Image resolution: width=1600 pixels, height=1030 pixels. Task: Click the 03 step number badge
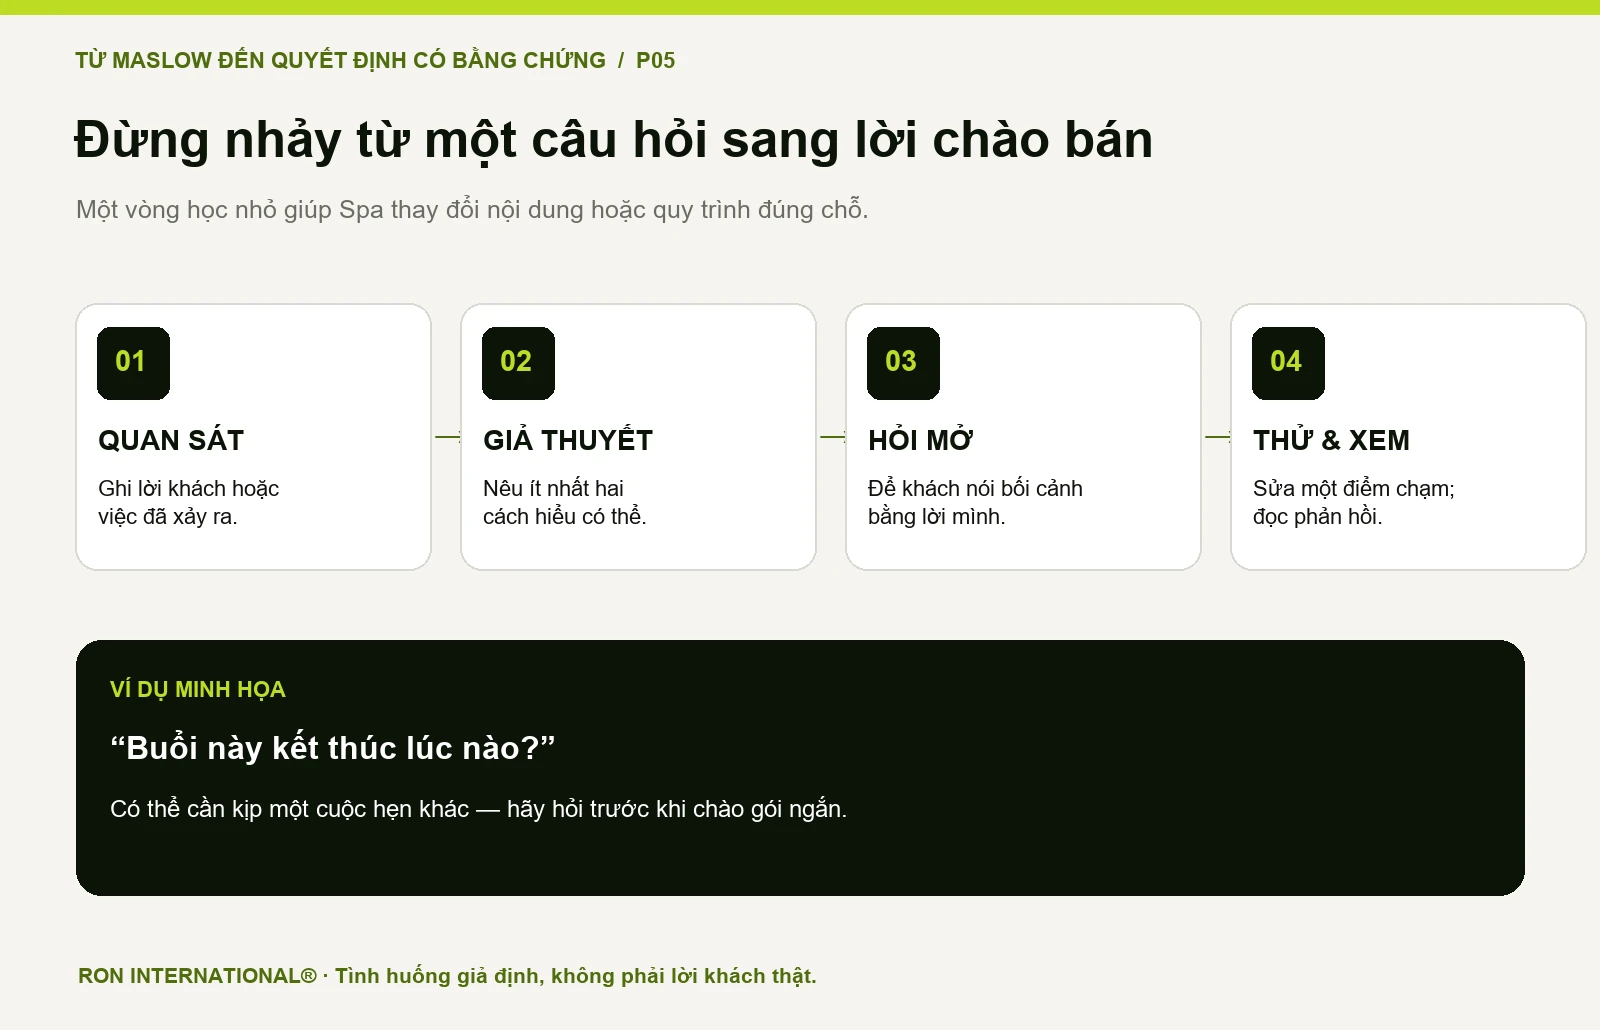coord(903,363)
